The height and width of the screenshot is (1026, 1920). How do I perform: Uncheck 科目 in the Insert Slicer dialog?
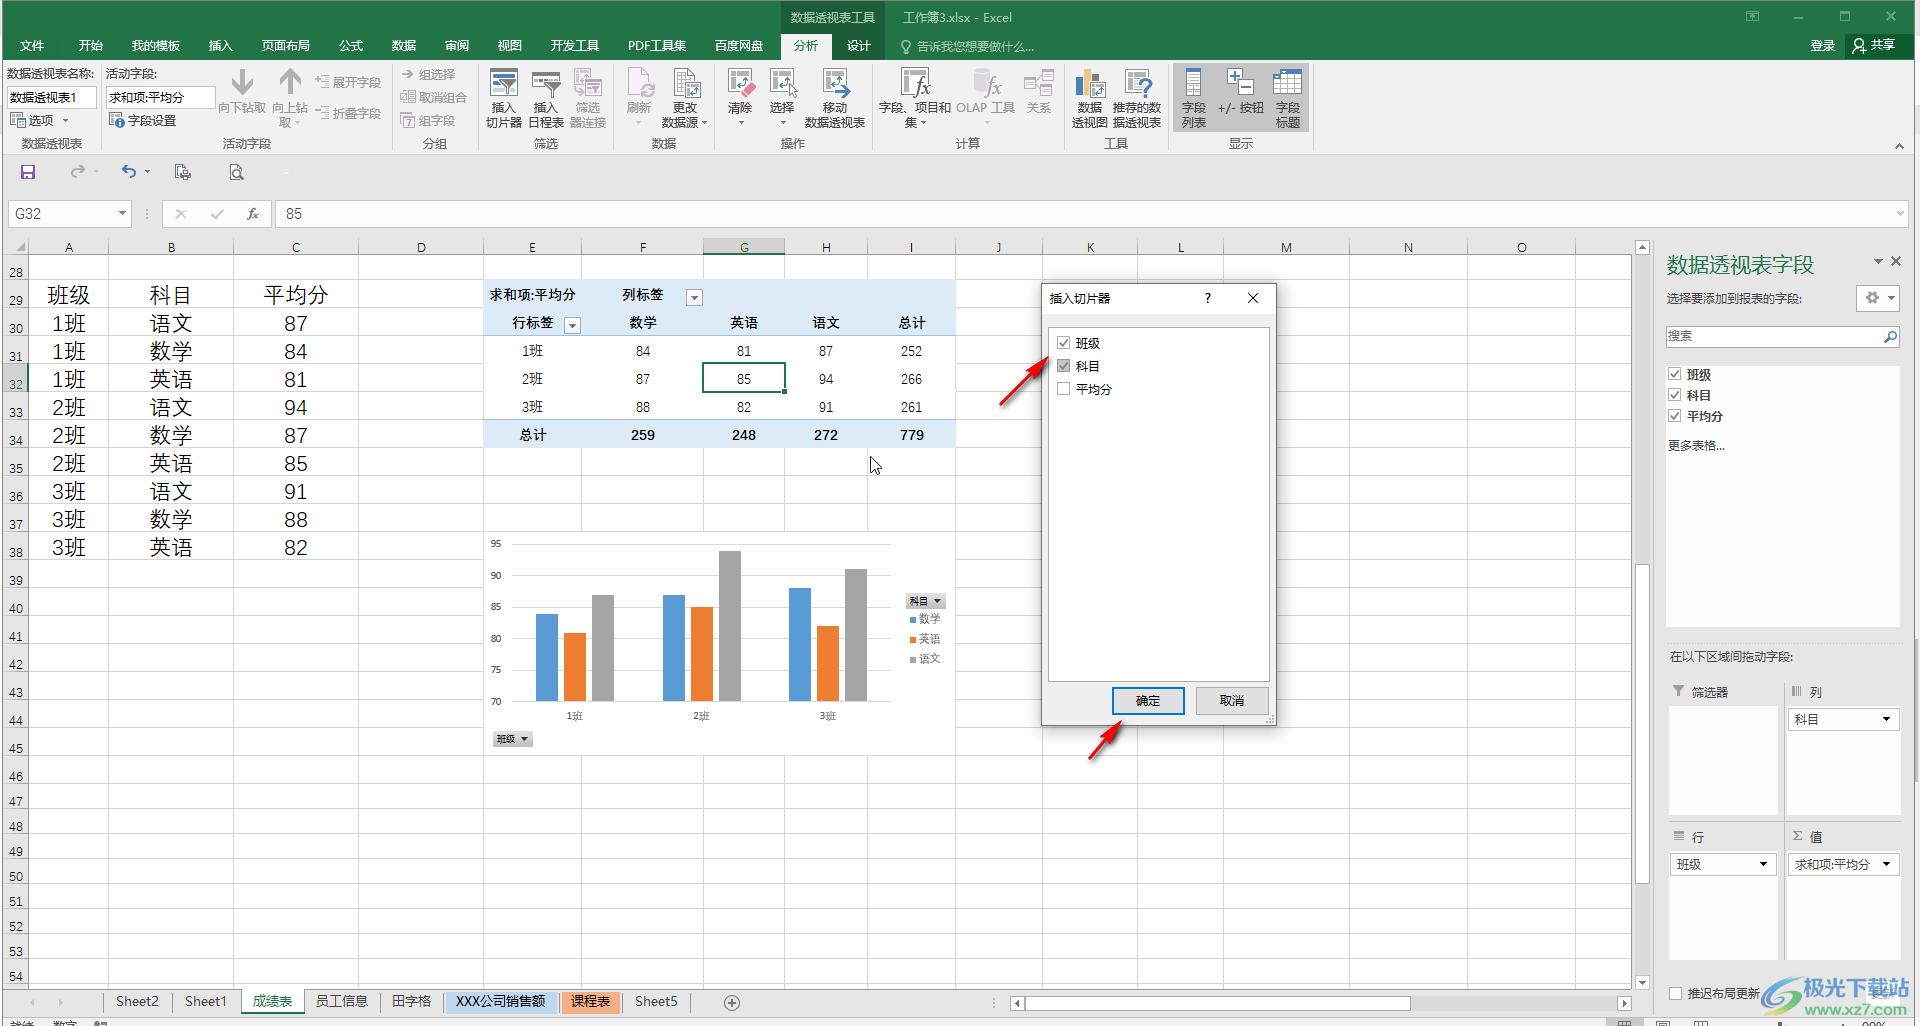pos(1064,366)
